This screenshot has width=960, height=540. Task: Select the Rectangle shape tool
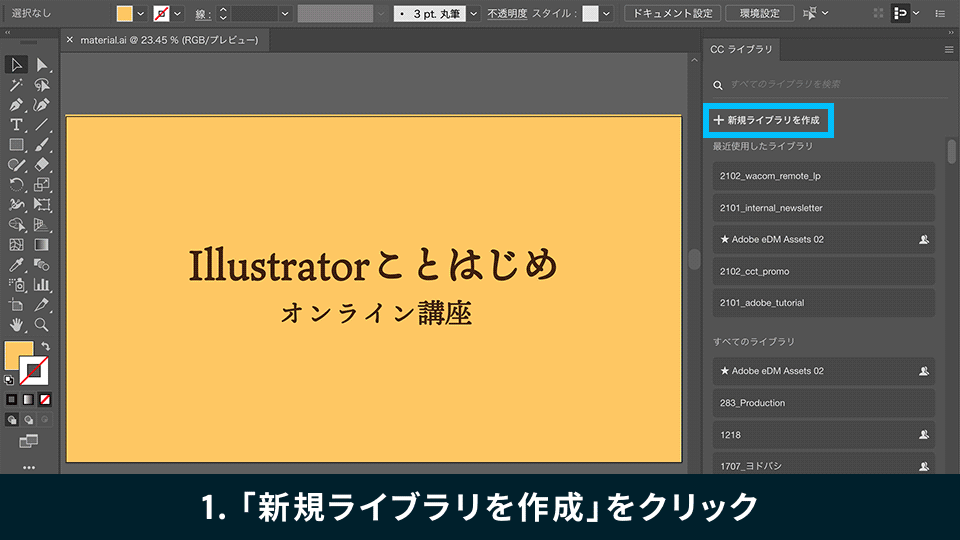point(16,145)
